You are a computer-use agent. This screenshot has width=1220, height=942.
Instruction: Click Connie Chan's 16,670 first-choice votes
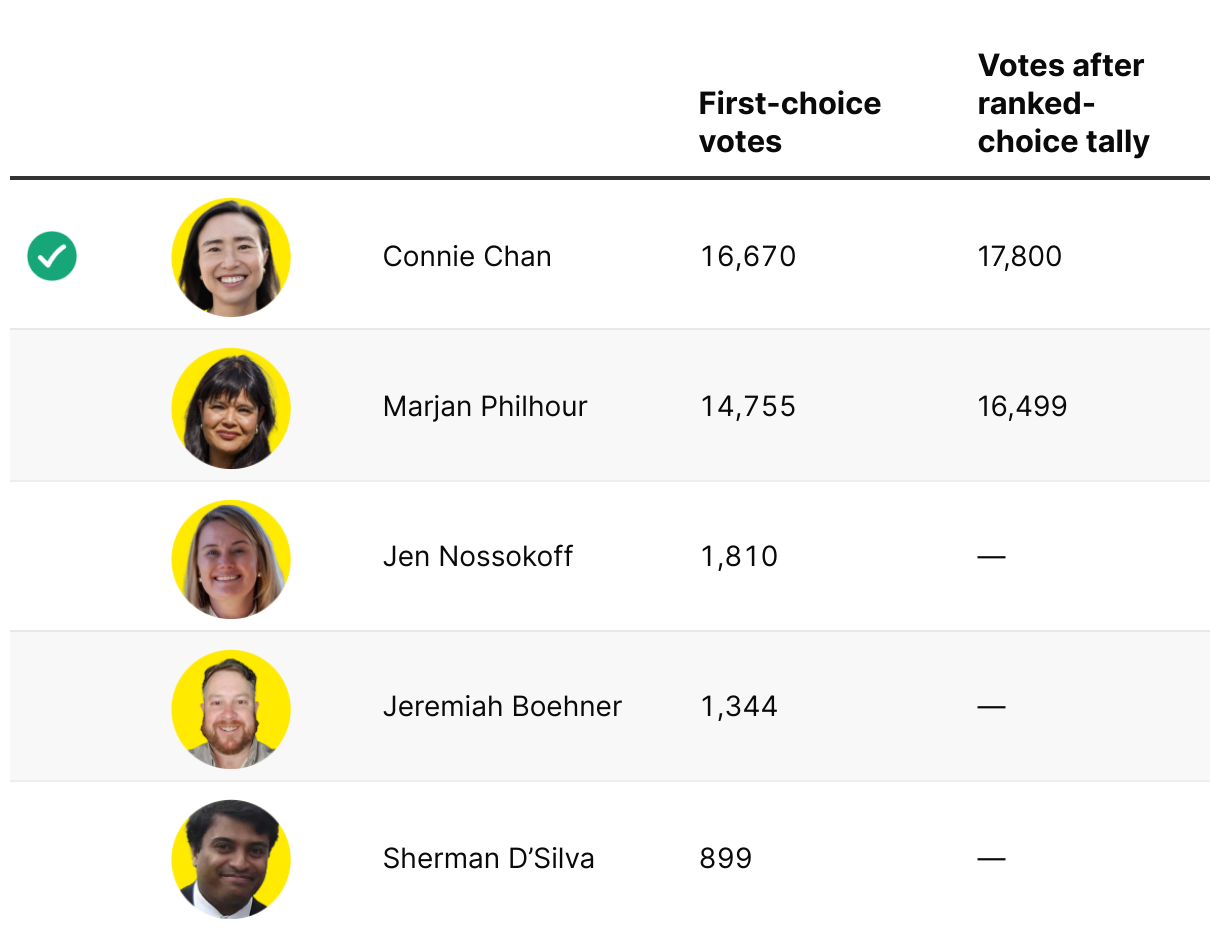748,256
